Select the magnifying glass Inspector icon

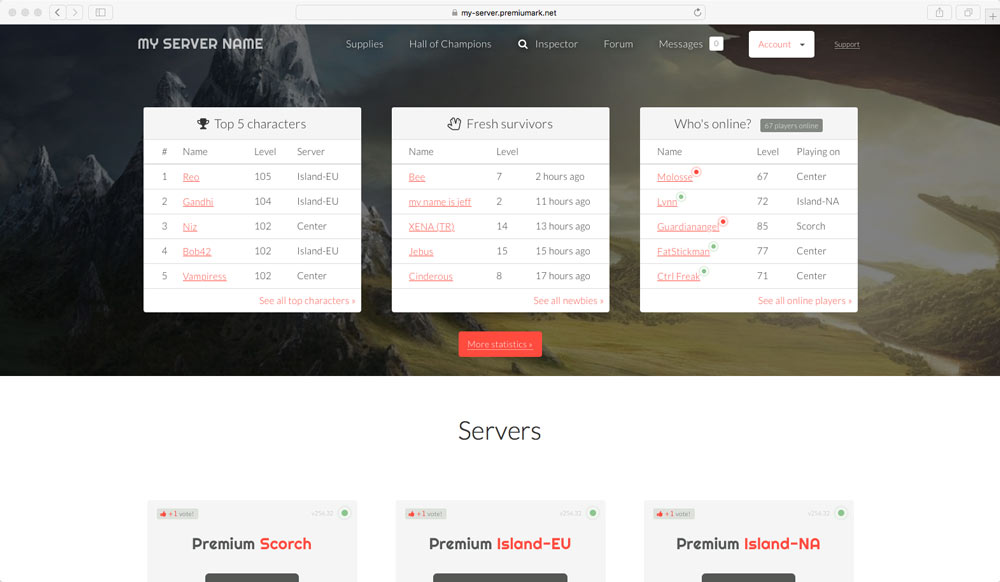coord(521,44)
